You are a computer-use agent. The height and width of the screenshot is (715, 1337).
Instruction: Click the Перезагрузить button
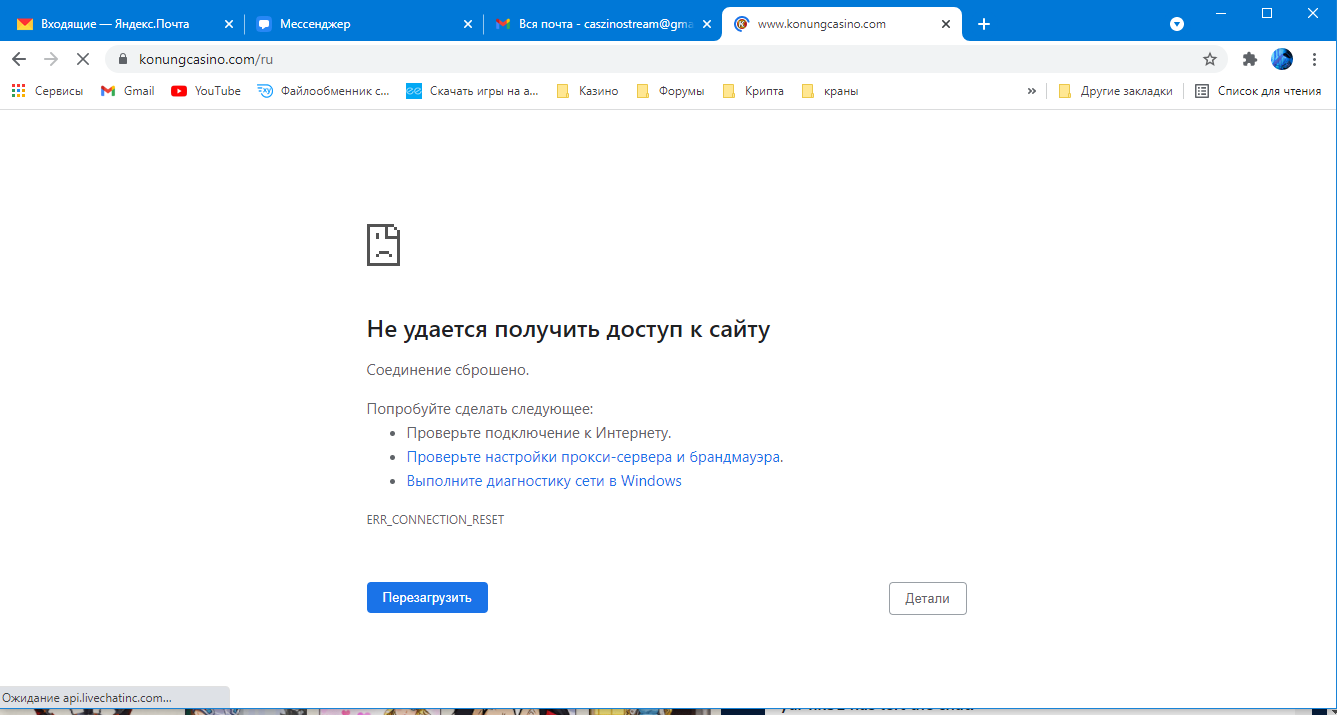[427, 598]
